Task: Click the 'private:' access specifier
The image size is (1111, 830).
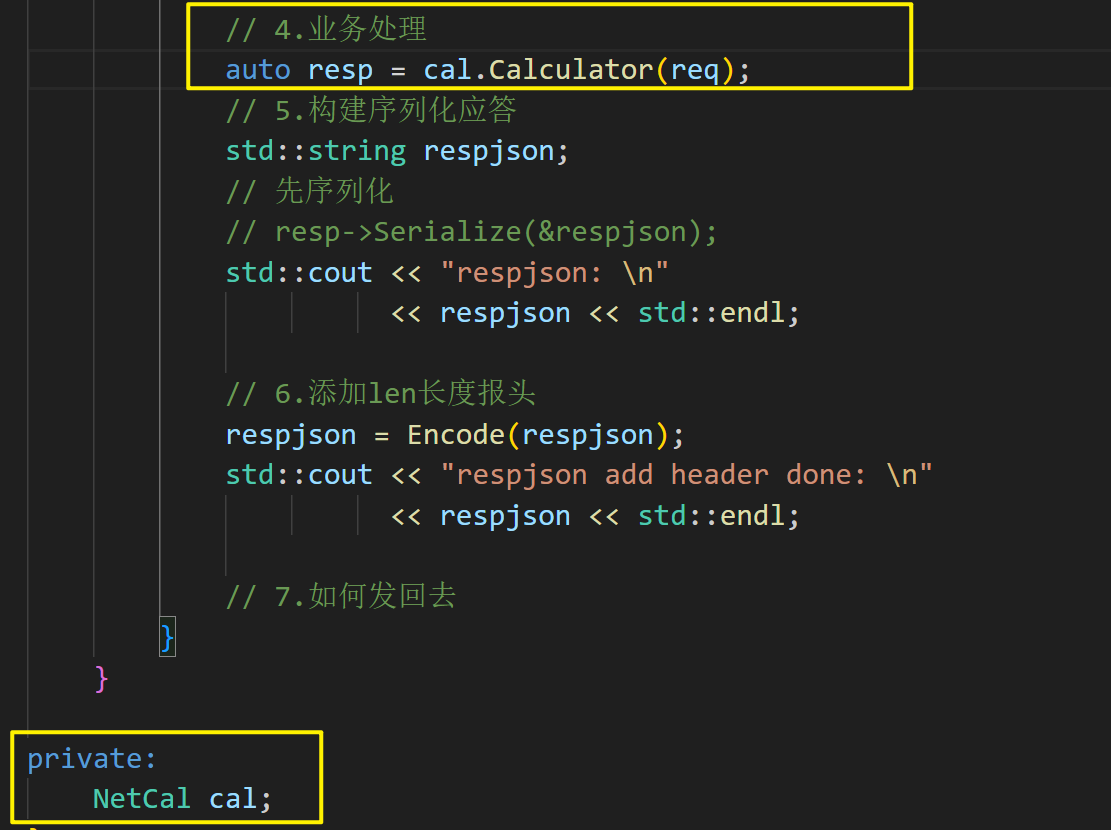Action: (92, 758)
